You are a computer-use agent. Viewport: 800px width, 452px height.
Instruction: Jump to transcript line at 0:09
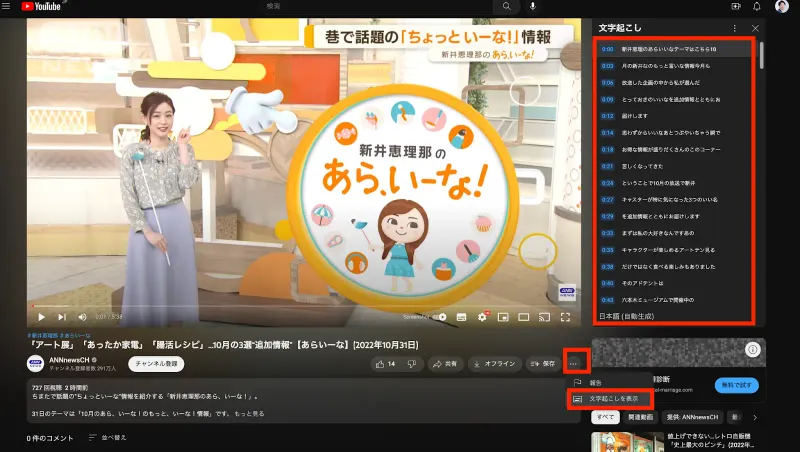(x=674, y=99)
